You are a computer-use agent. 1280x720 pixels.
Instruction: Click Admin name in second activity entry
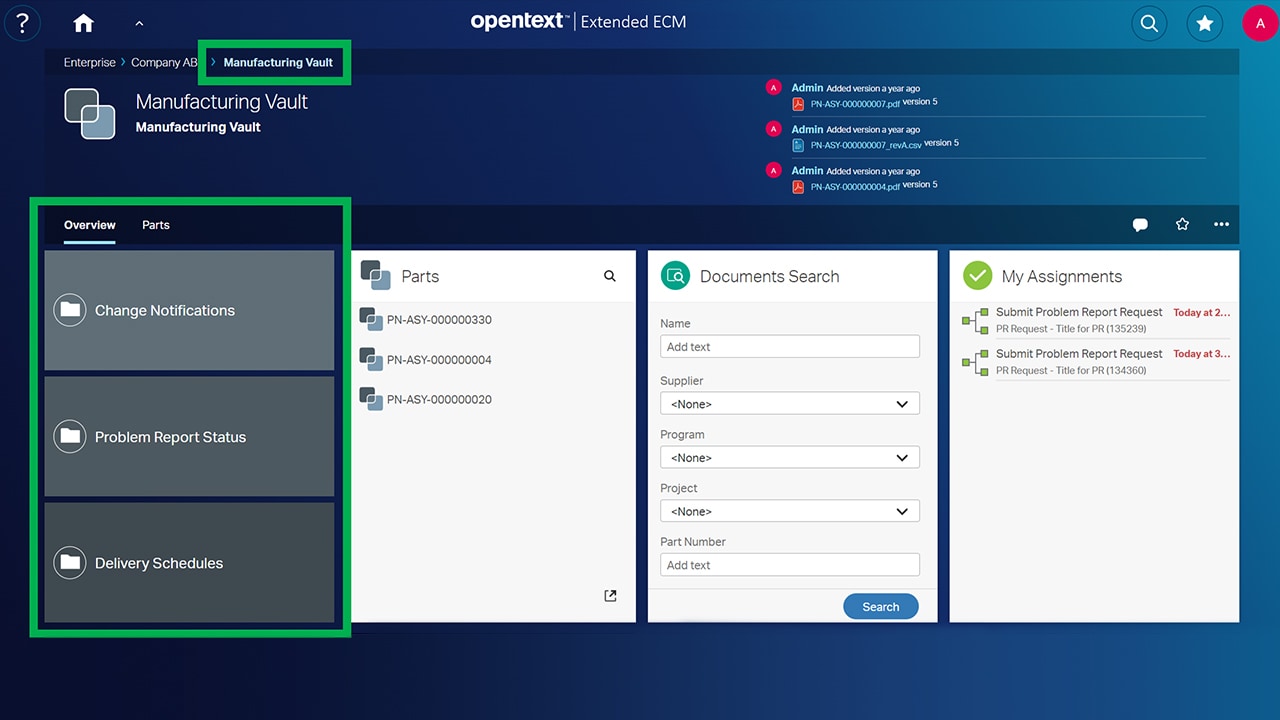pos(807,129)
